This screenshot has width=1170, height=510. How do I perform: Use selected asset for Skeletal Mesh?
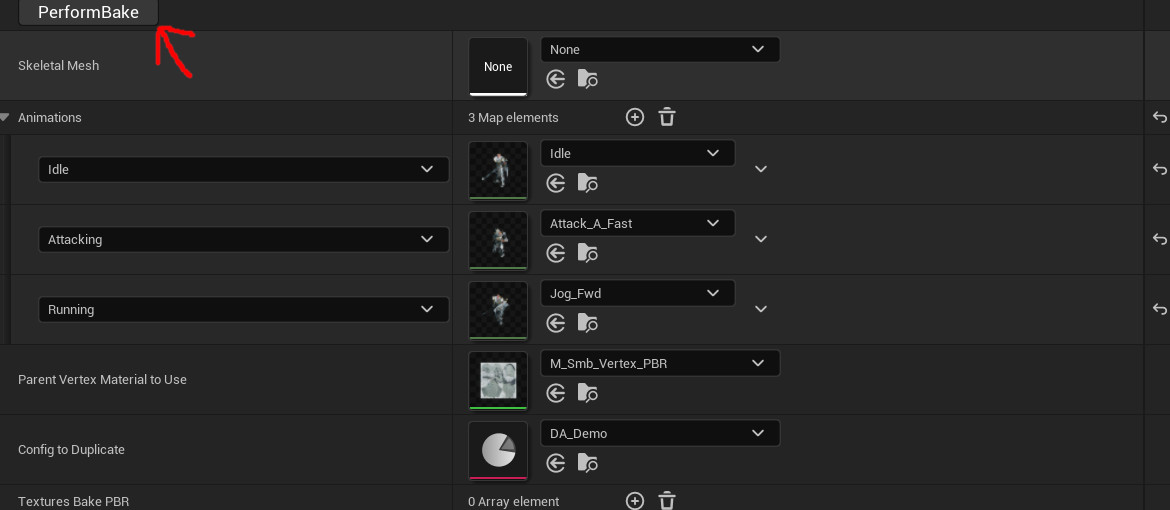(556, 79)
